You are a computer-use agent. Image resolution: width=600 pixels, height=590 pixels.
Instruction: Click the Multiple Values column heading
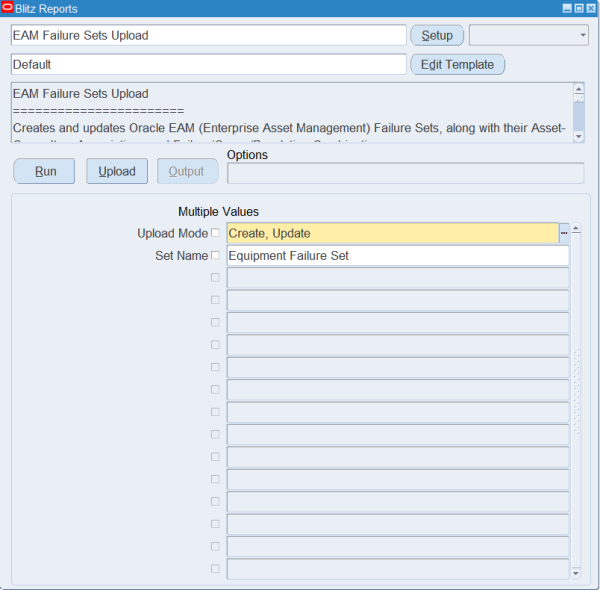point(218,212)
